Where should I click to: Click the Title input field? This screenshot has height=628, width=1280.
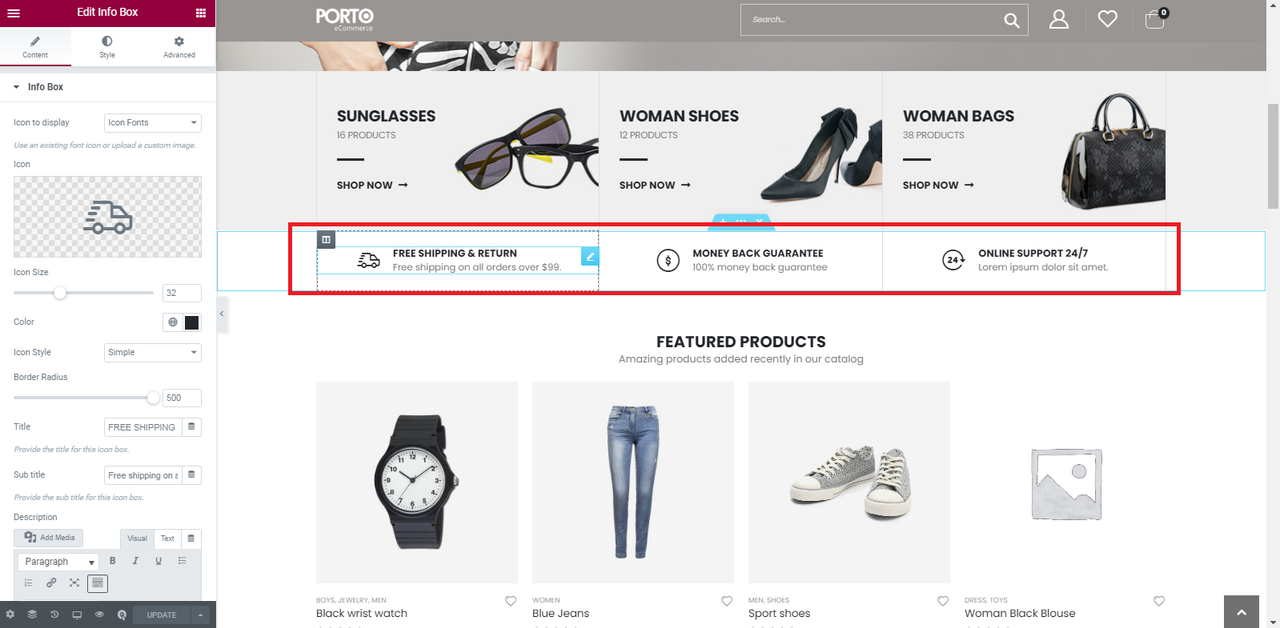pos(142,427)
